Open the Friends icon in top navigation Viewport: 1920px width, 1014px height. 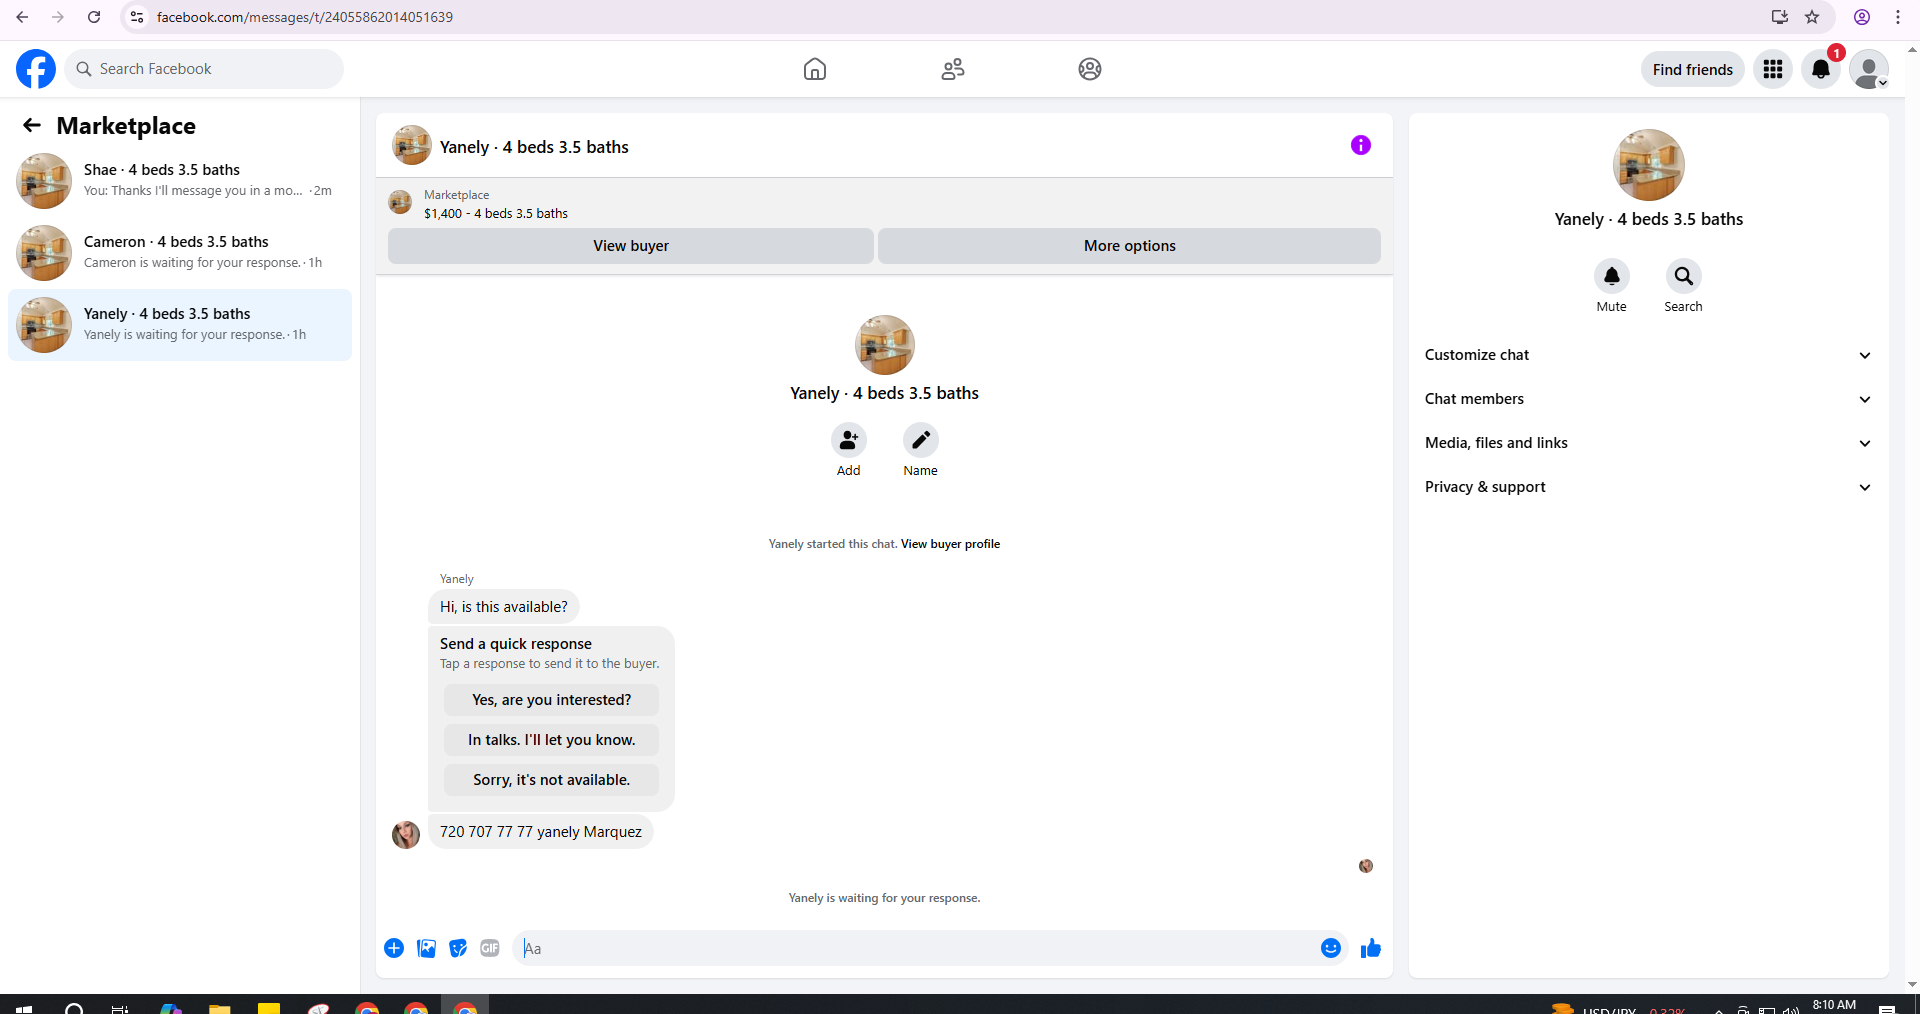[x=953, y=69]
